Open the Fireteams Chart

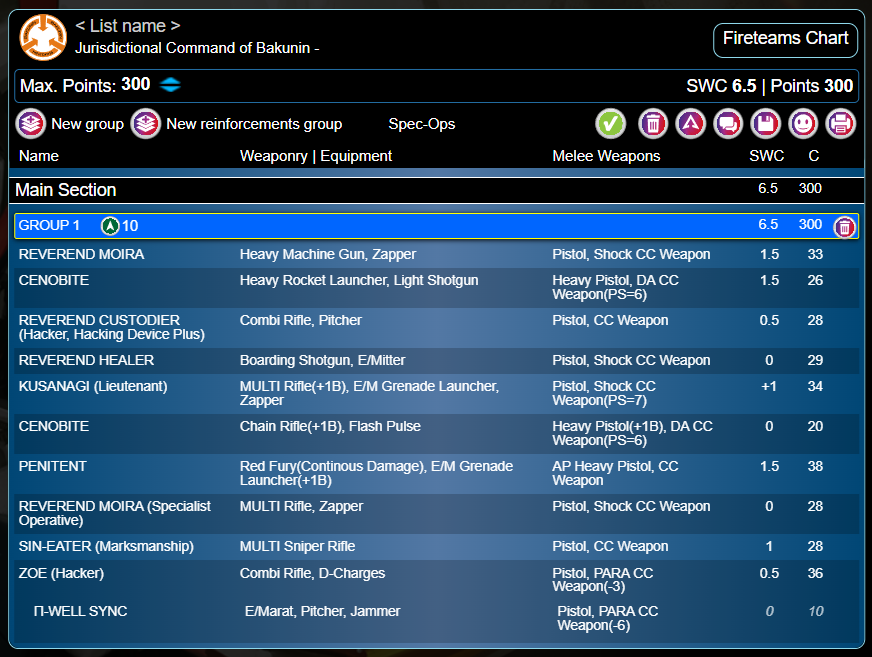point(785,40)
